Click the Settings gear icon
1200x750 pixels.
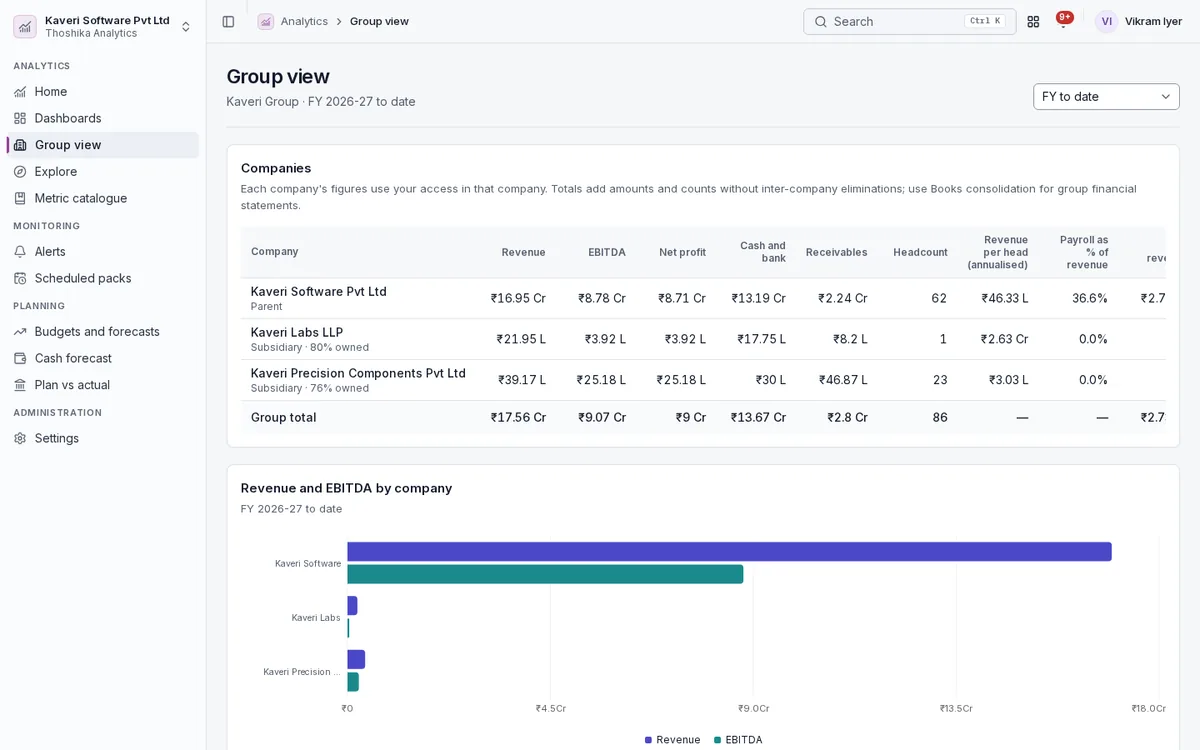[20, 438]
